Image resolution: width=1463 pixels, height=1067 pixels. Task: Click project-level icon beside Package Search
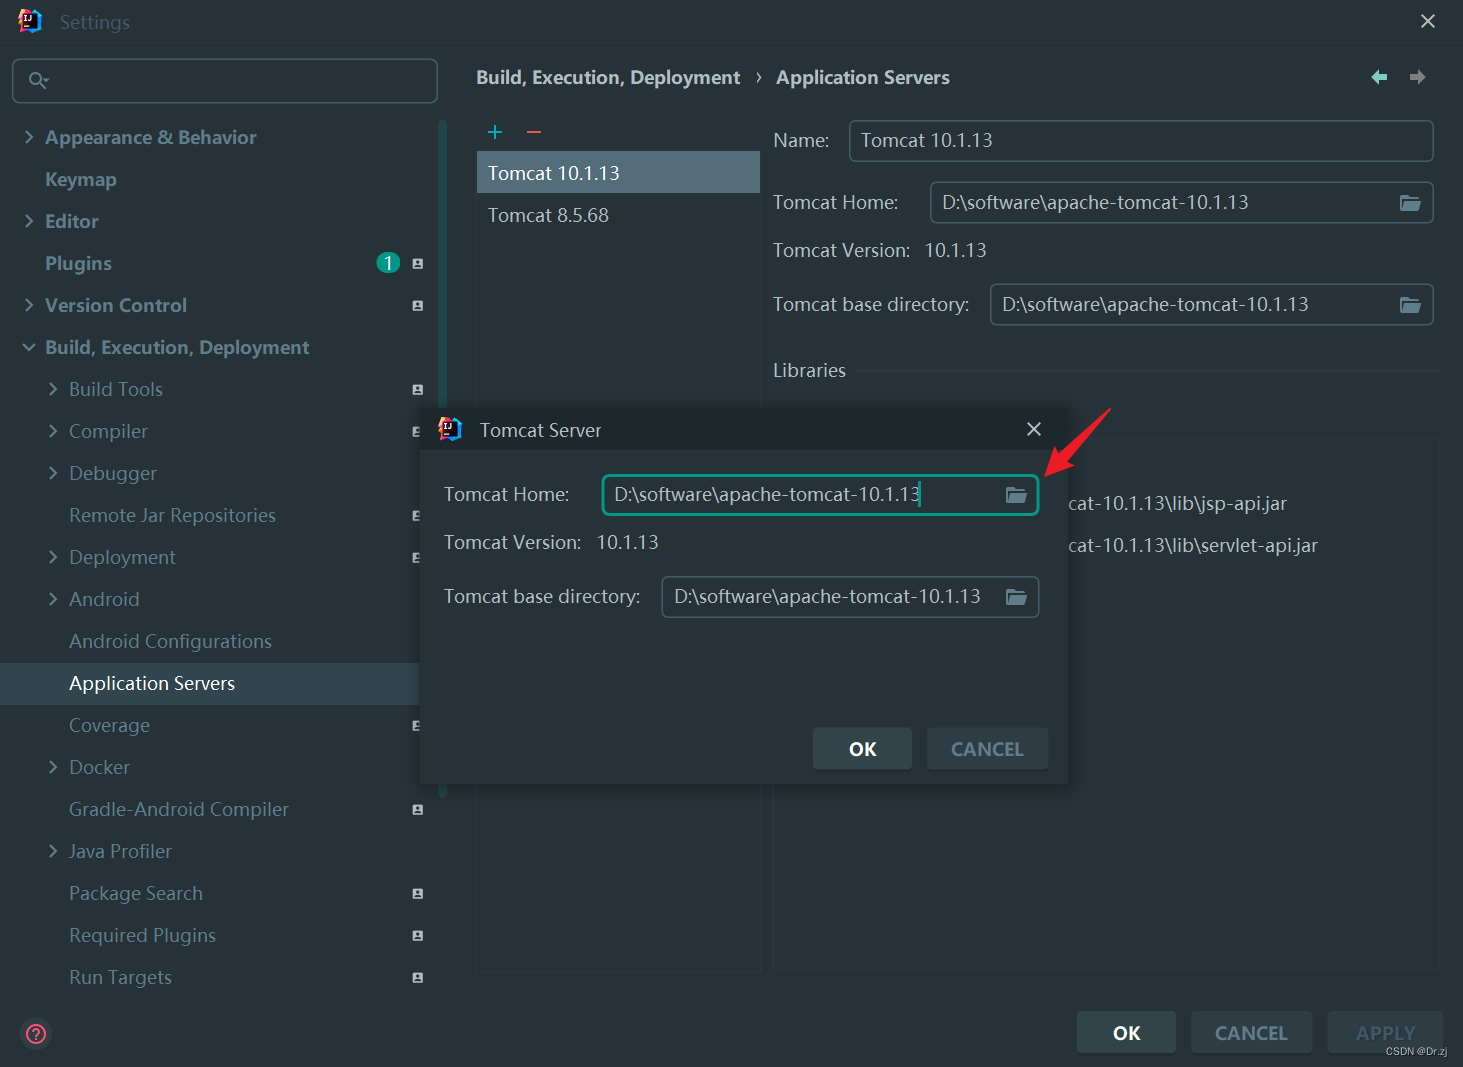(x=418, y=894)
